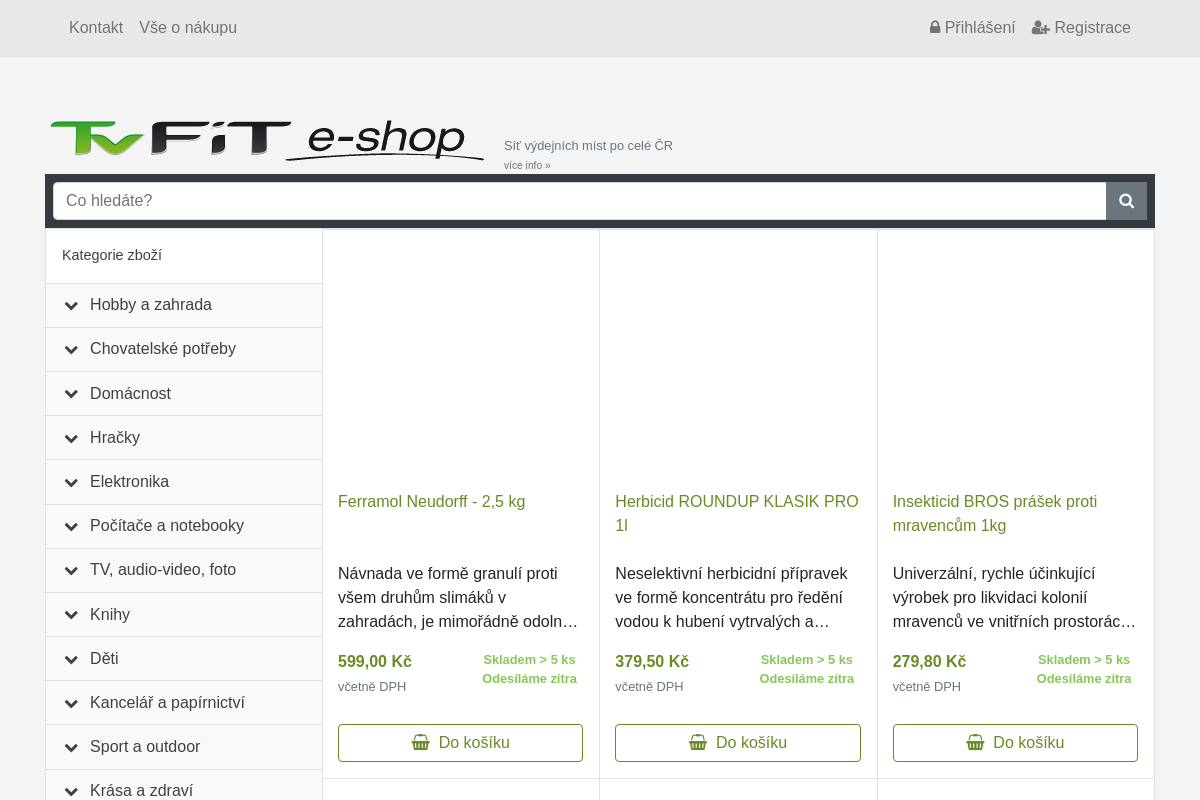Screen dimensions: 1200x800
Task: Follow the 'více info »' link
Action: click(527, 165)
